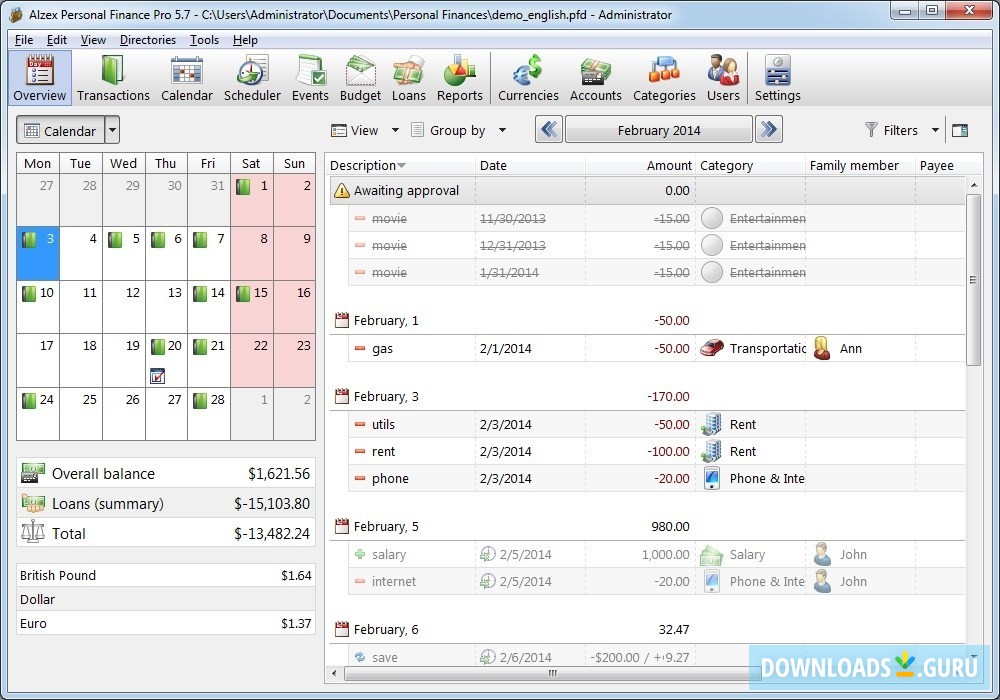Click the February, 6 group header

click(x=648, y=629)
